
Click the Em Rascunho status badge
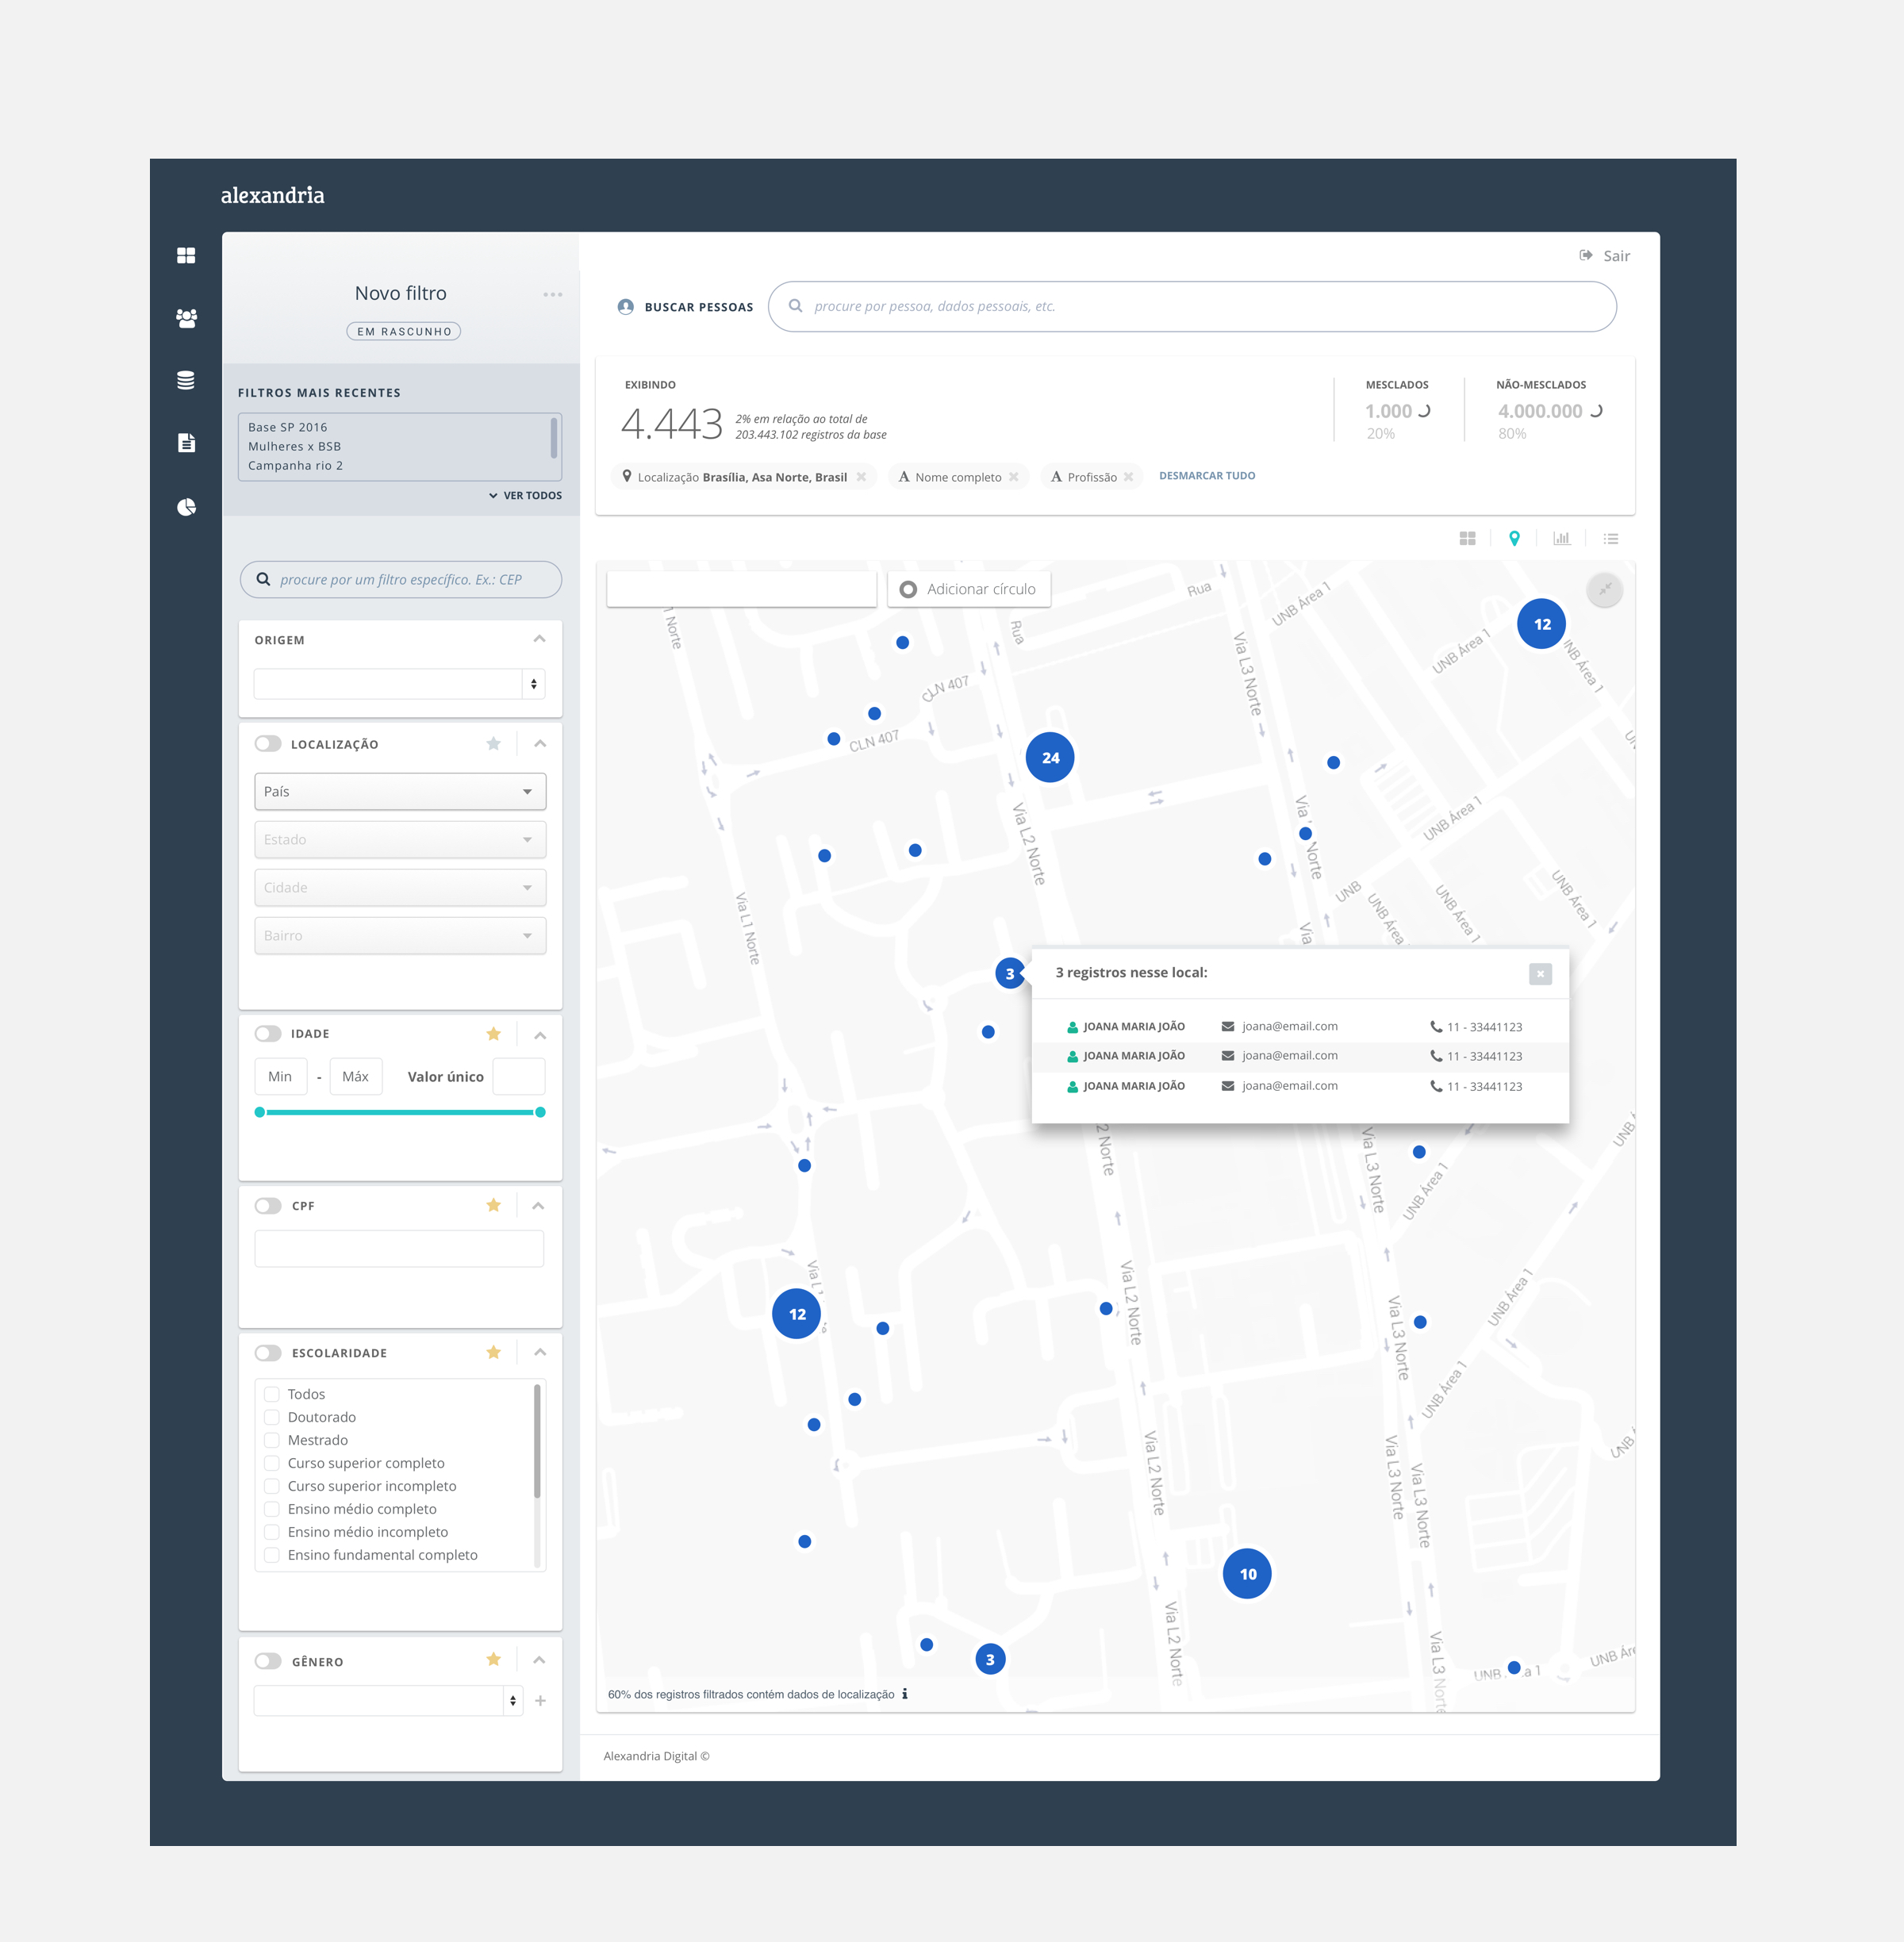pyautogui.click(x=404, y=332)
